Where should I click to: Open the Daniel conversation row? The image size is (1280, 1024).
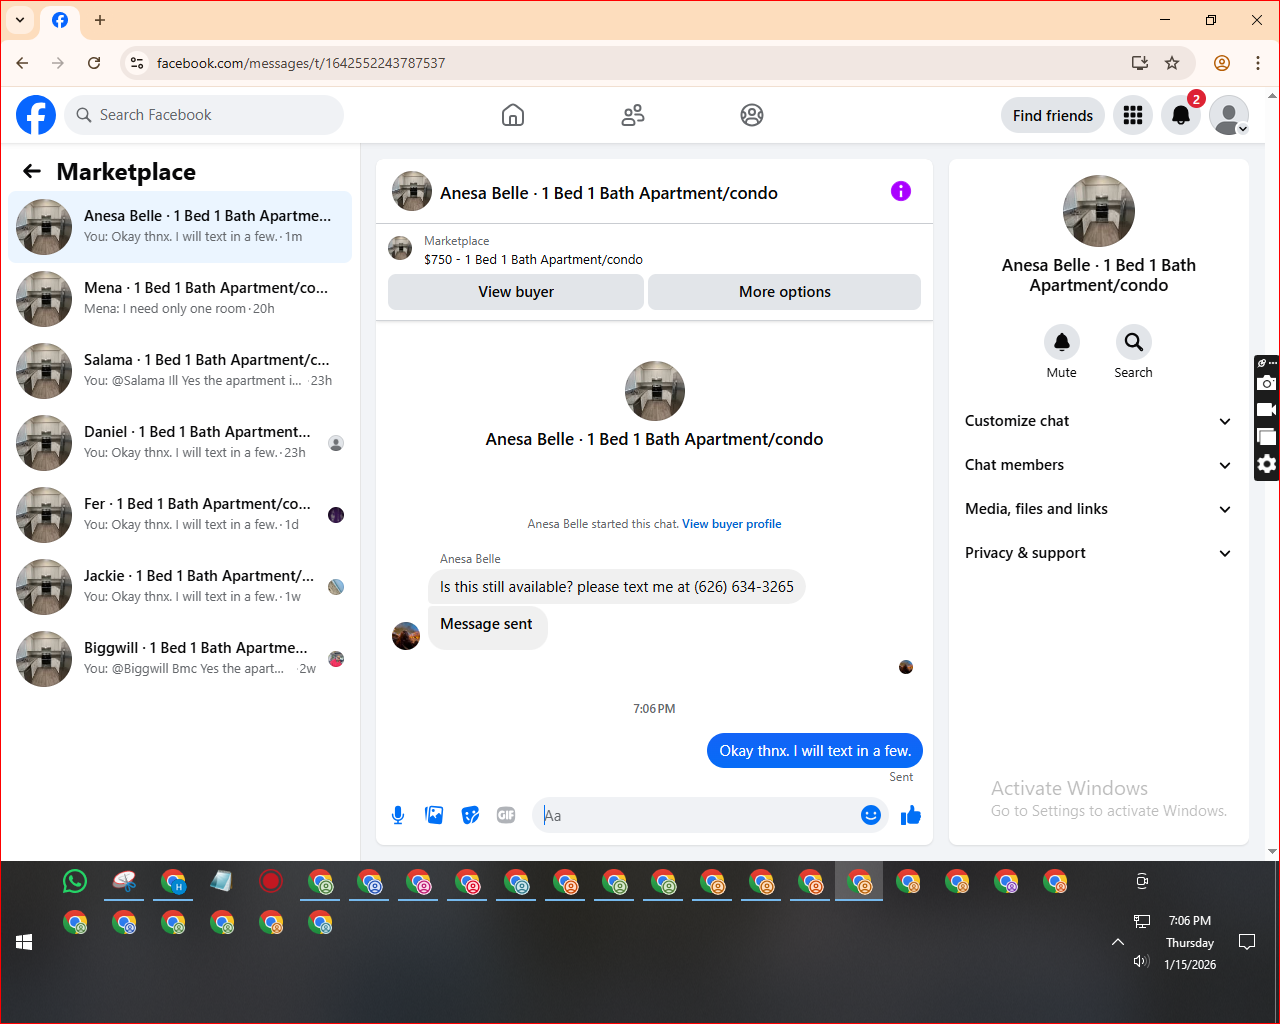click(x=180, y=443)
